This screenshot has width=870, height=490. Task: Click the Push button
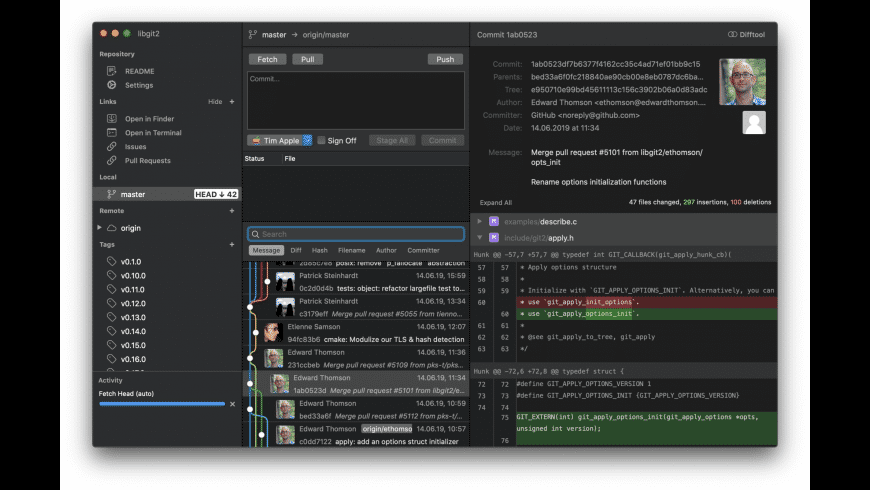(445, 59)
